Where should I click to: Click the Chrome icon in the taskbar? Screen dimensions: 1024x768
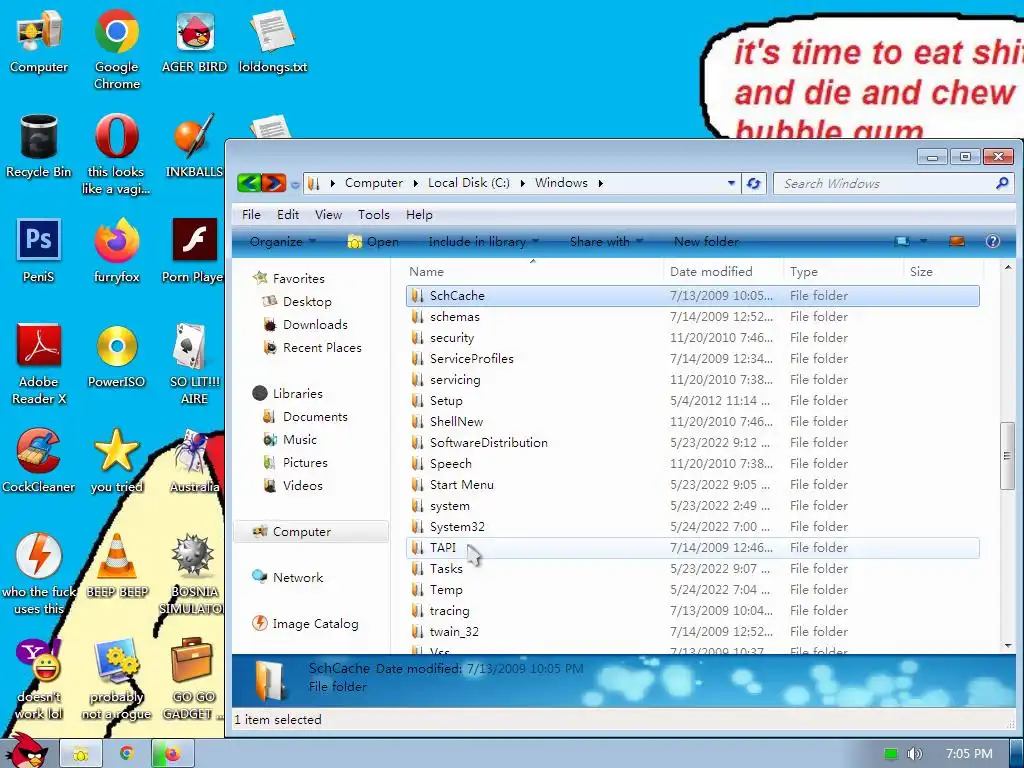point(126,754)
